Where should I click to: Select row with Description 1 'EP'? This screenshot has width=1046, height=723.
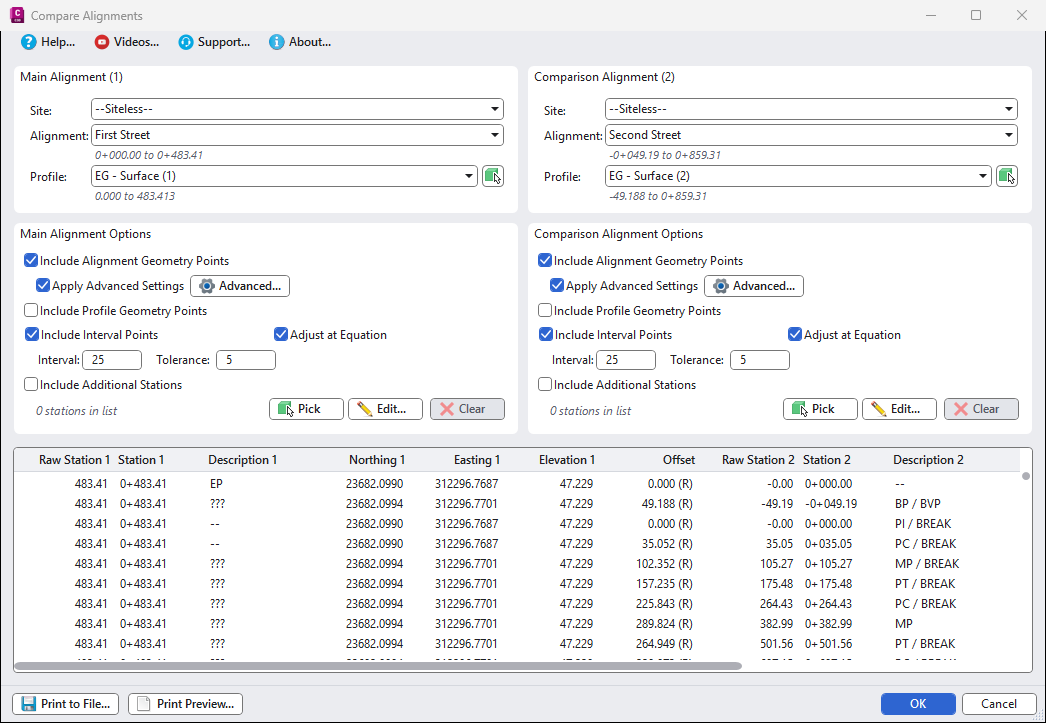(517, 484)
